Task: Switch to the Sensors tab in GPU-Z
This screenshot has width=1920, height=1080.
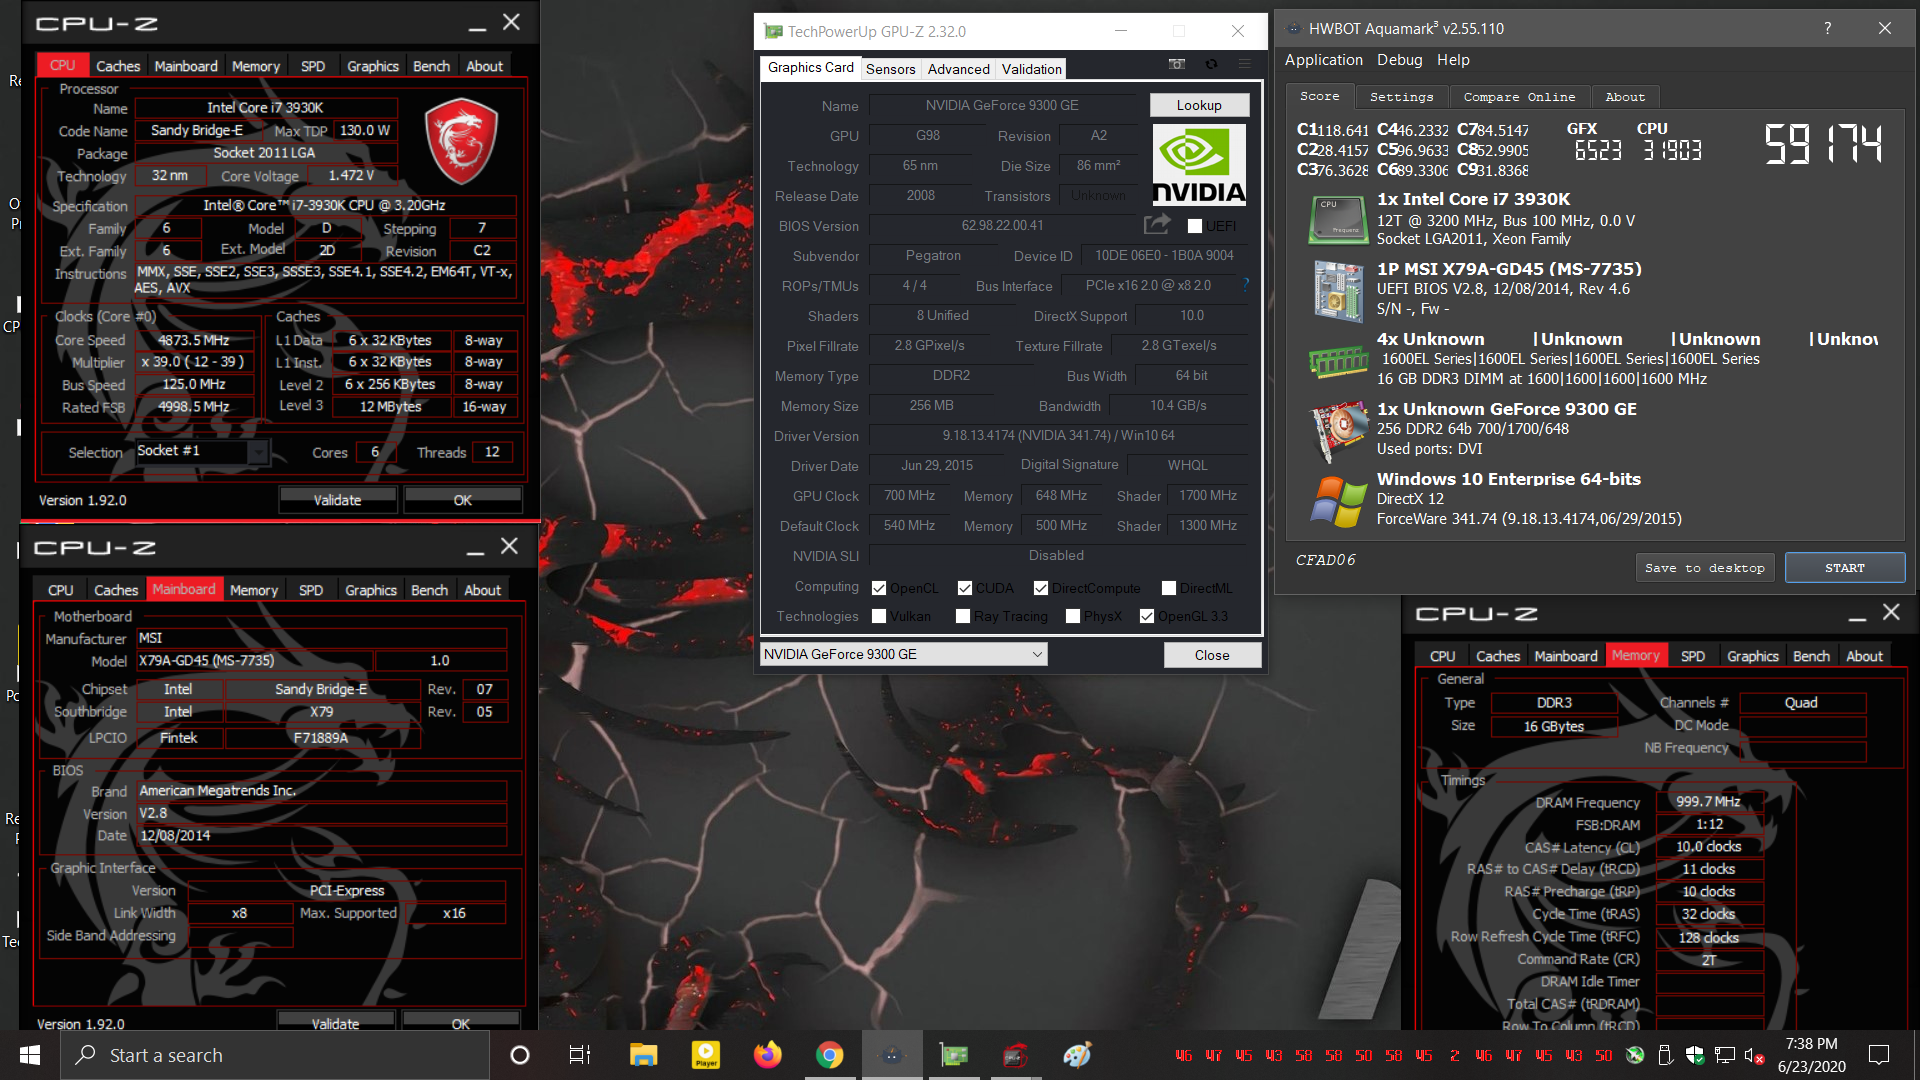Action: click(x=890, y=69)
